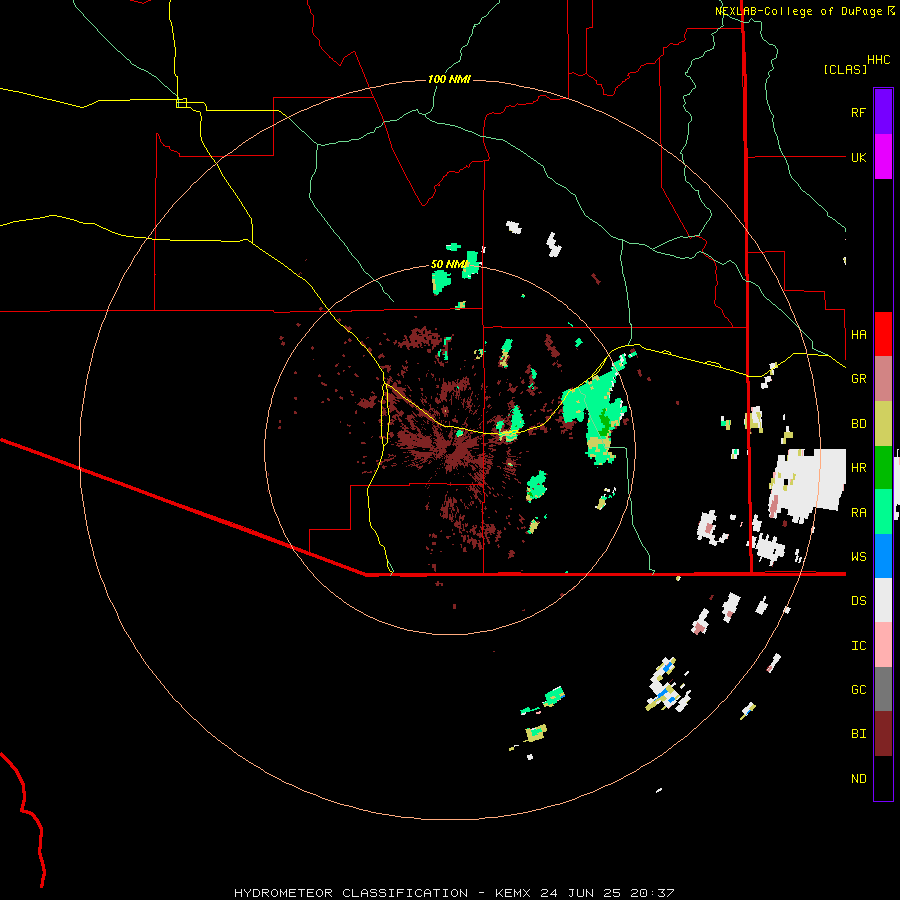Click the GR legend label
900x900 pixels.
[x=858, y=379]
